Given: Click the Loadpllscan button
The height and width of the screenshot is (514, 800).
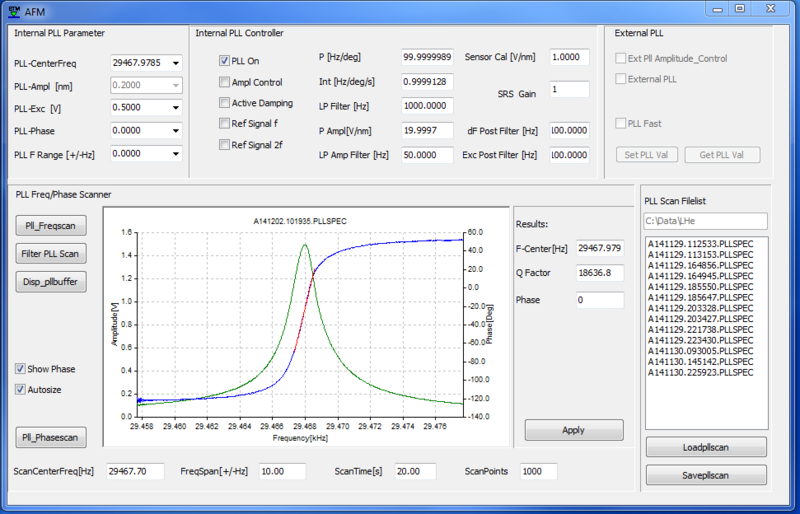Looking at the screenshot, I should (x=706, y=447).
